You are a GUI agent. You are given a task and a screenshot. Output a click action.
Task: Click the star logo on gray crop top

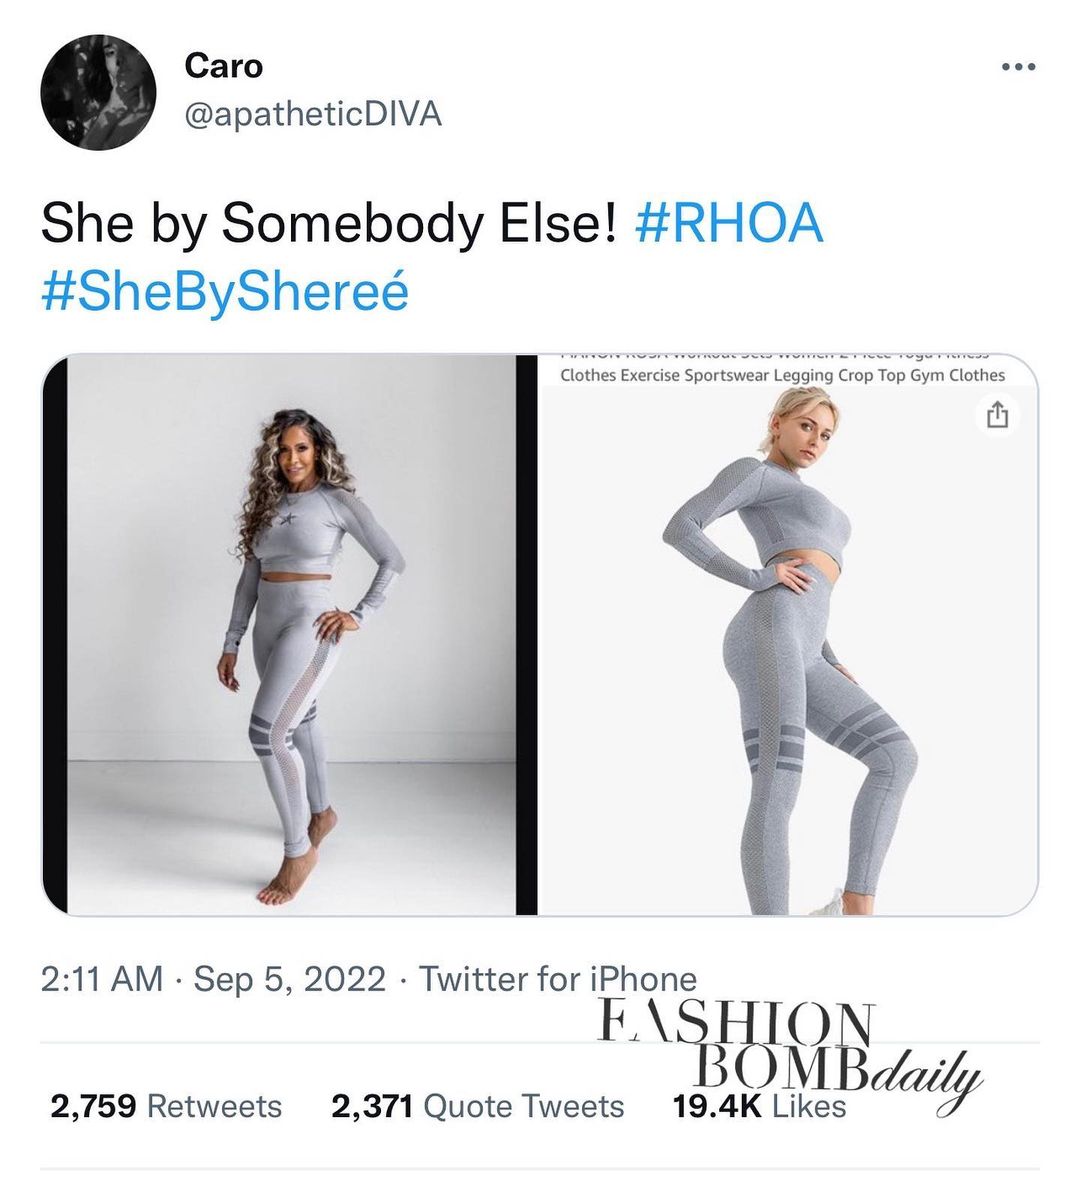point(286,520)
